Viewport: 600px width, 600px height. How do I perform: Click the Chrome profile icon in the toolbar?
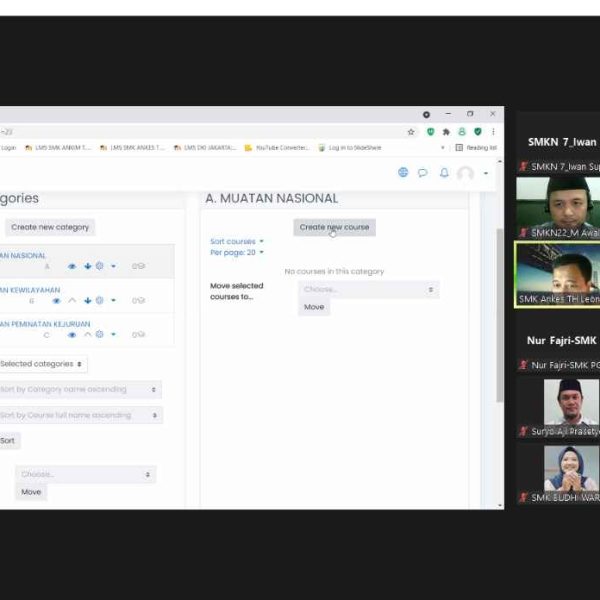(462, 132)
